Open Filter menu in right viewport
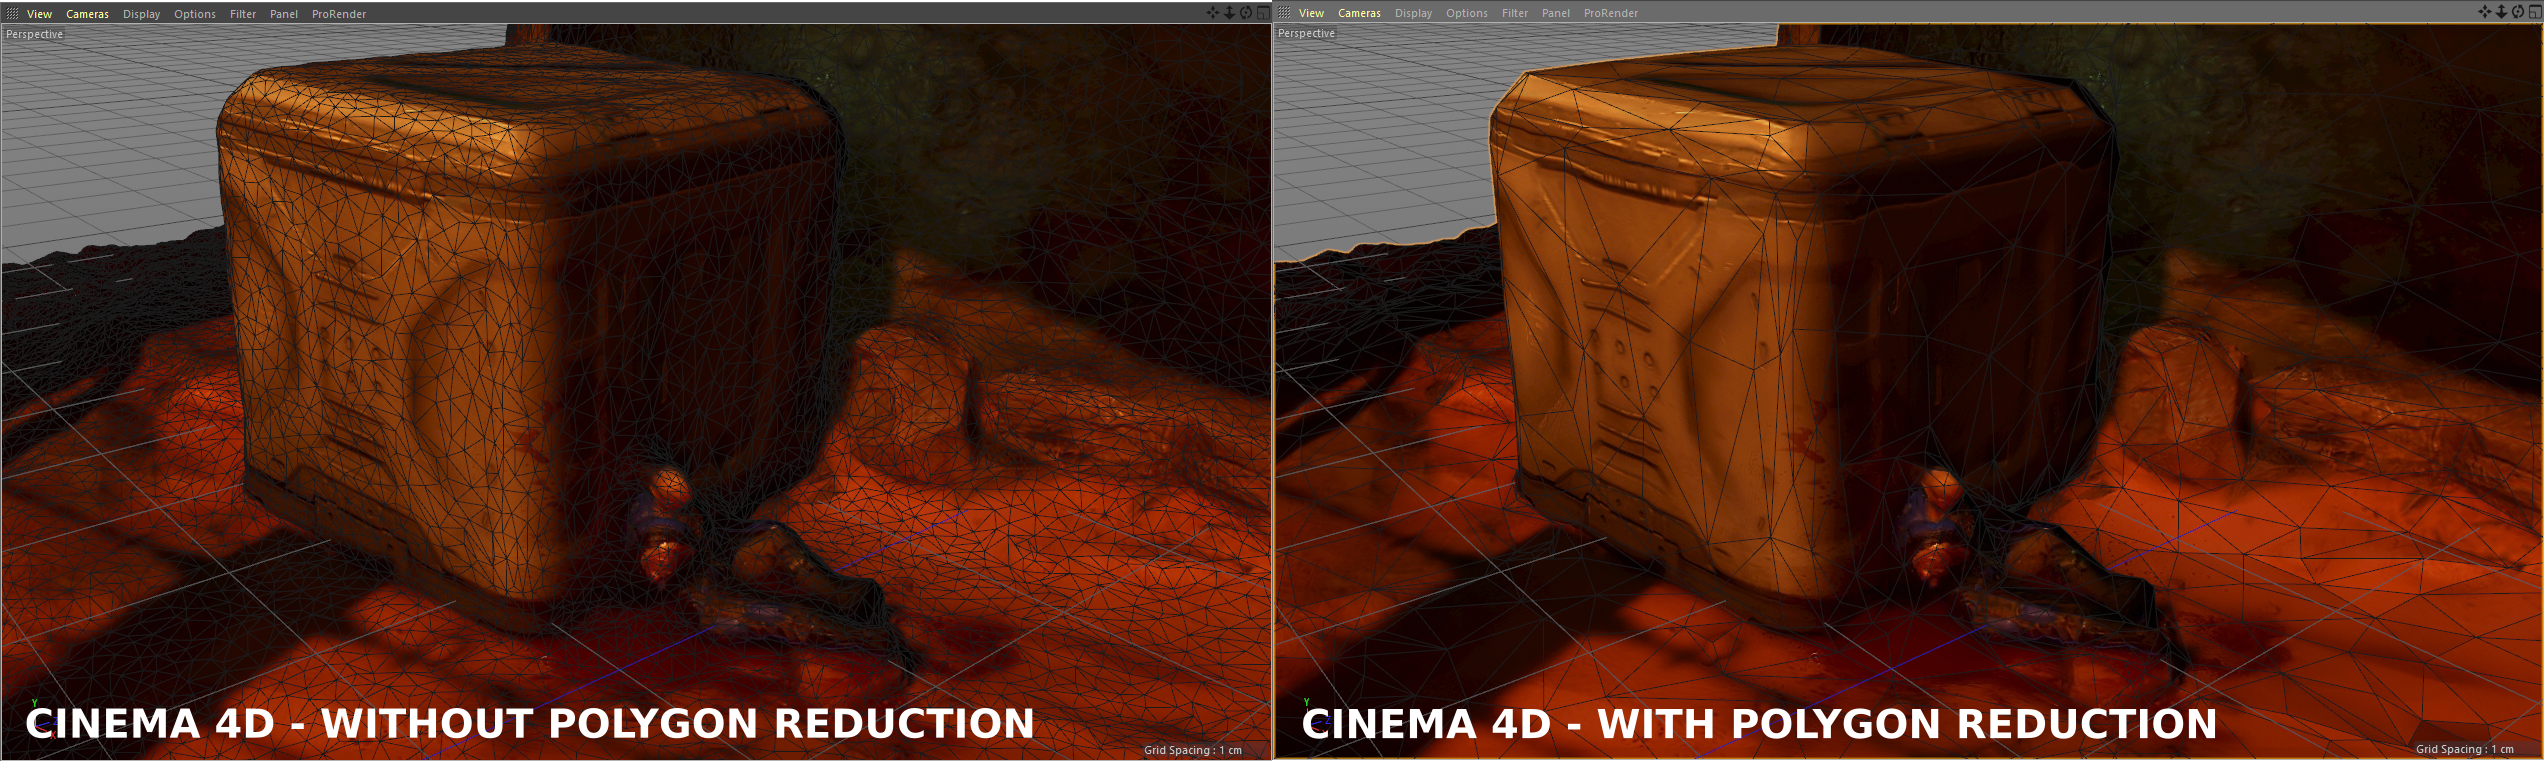2544x761 pixels. (x=1515, y=13)
